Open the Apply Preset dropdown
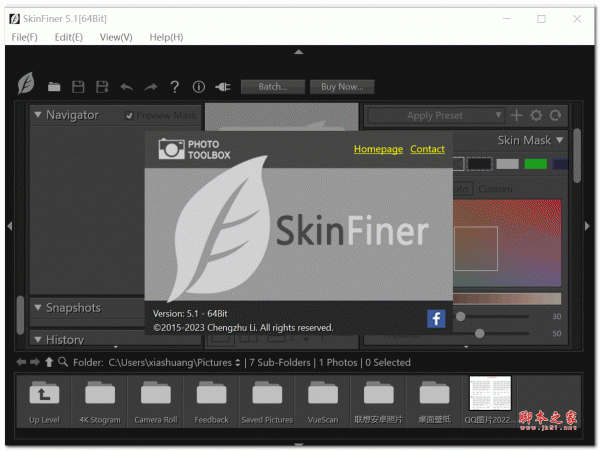The height and width of the screenshot is (451, 600). coord(436,115)
